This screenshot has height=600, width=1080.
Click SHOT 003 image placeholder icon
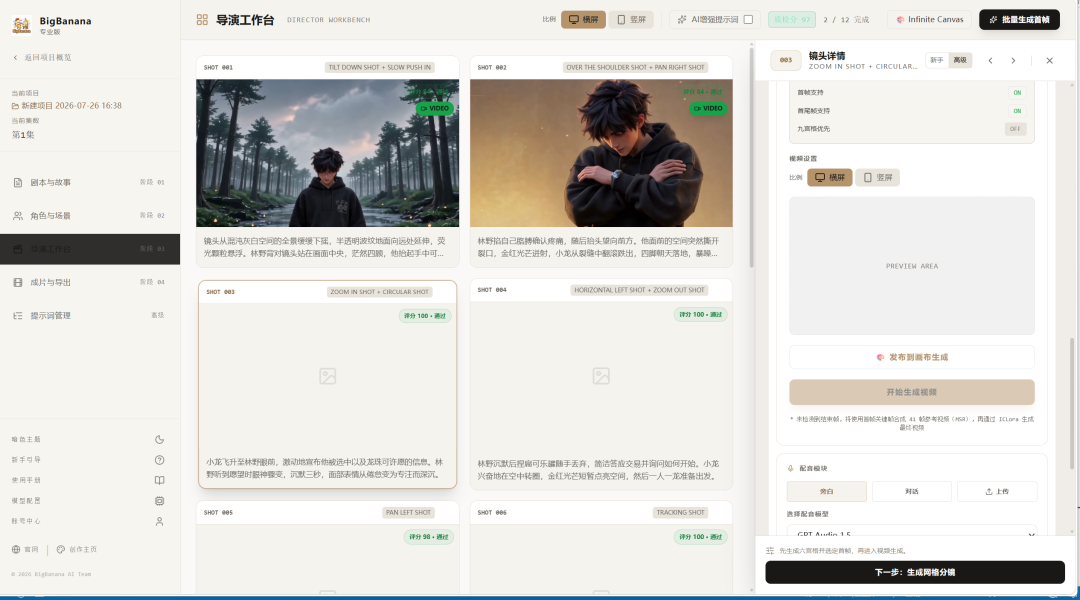click(x=328, y=376)
